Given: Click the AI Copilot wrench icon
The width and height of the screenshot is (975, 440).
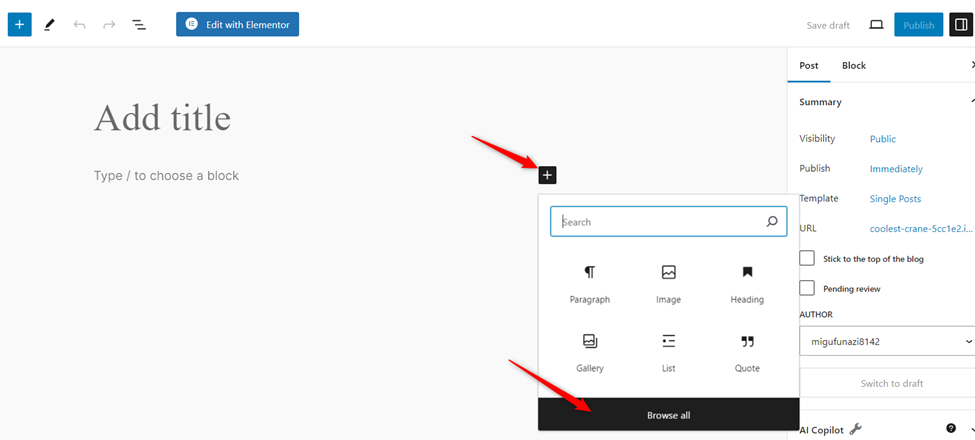Looking at the screenshot, I should [855, 428].
